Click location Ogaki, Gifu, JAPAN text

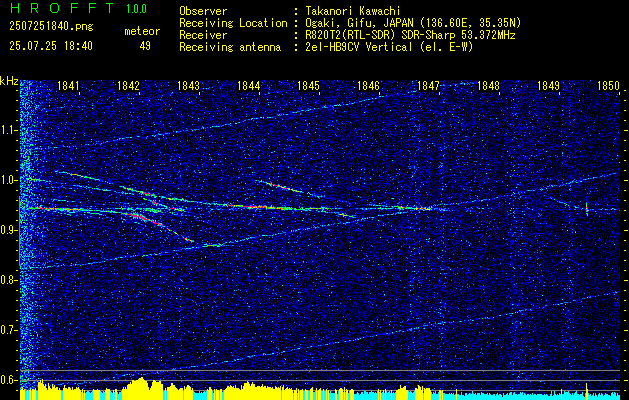pos(413,23)
